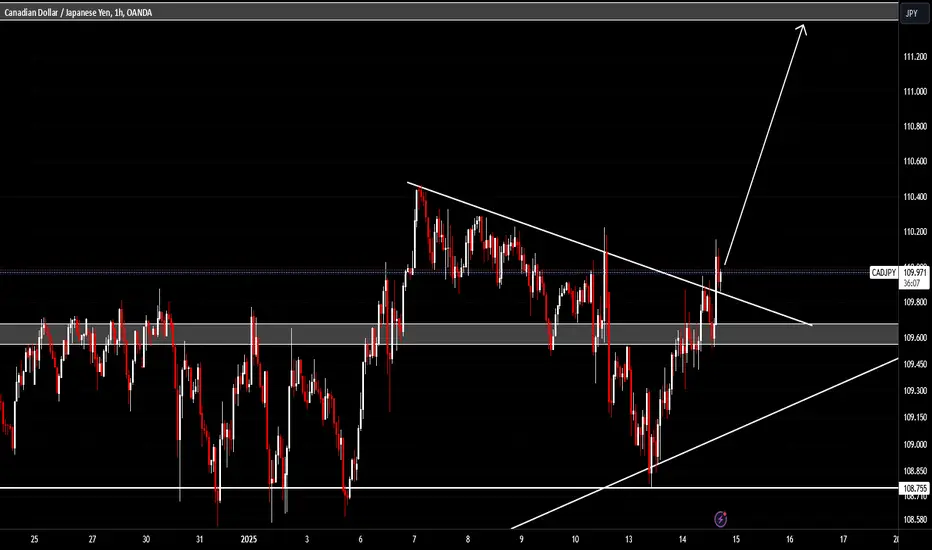Viewport: 932px width, 550px height.
Task: Click the candle countdown timer 36:07
Action: point(912,284)
